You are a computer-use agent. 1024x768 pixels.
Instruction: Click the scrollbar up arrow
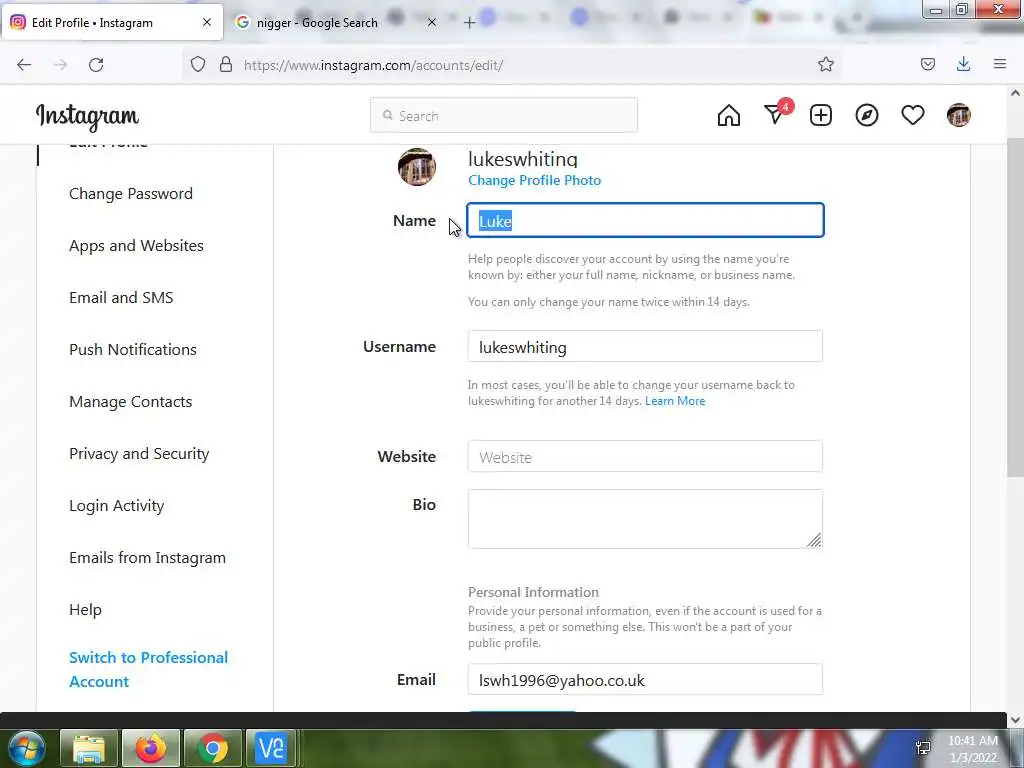pyautogui.click(x=1016, y=93)
